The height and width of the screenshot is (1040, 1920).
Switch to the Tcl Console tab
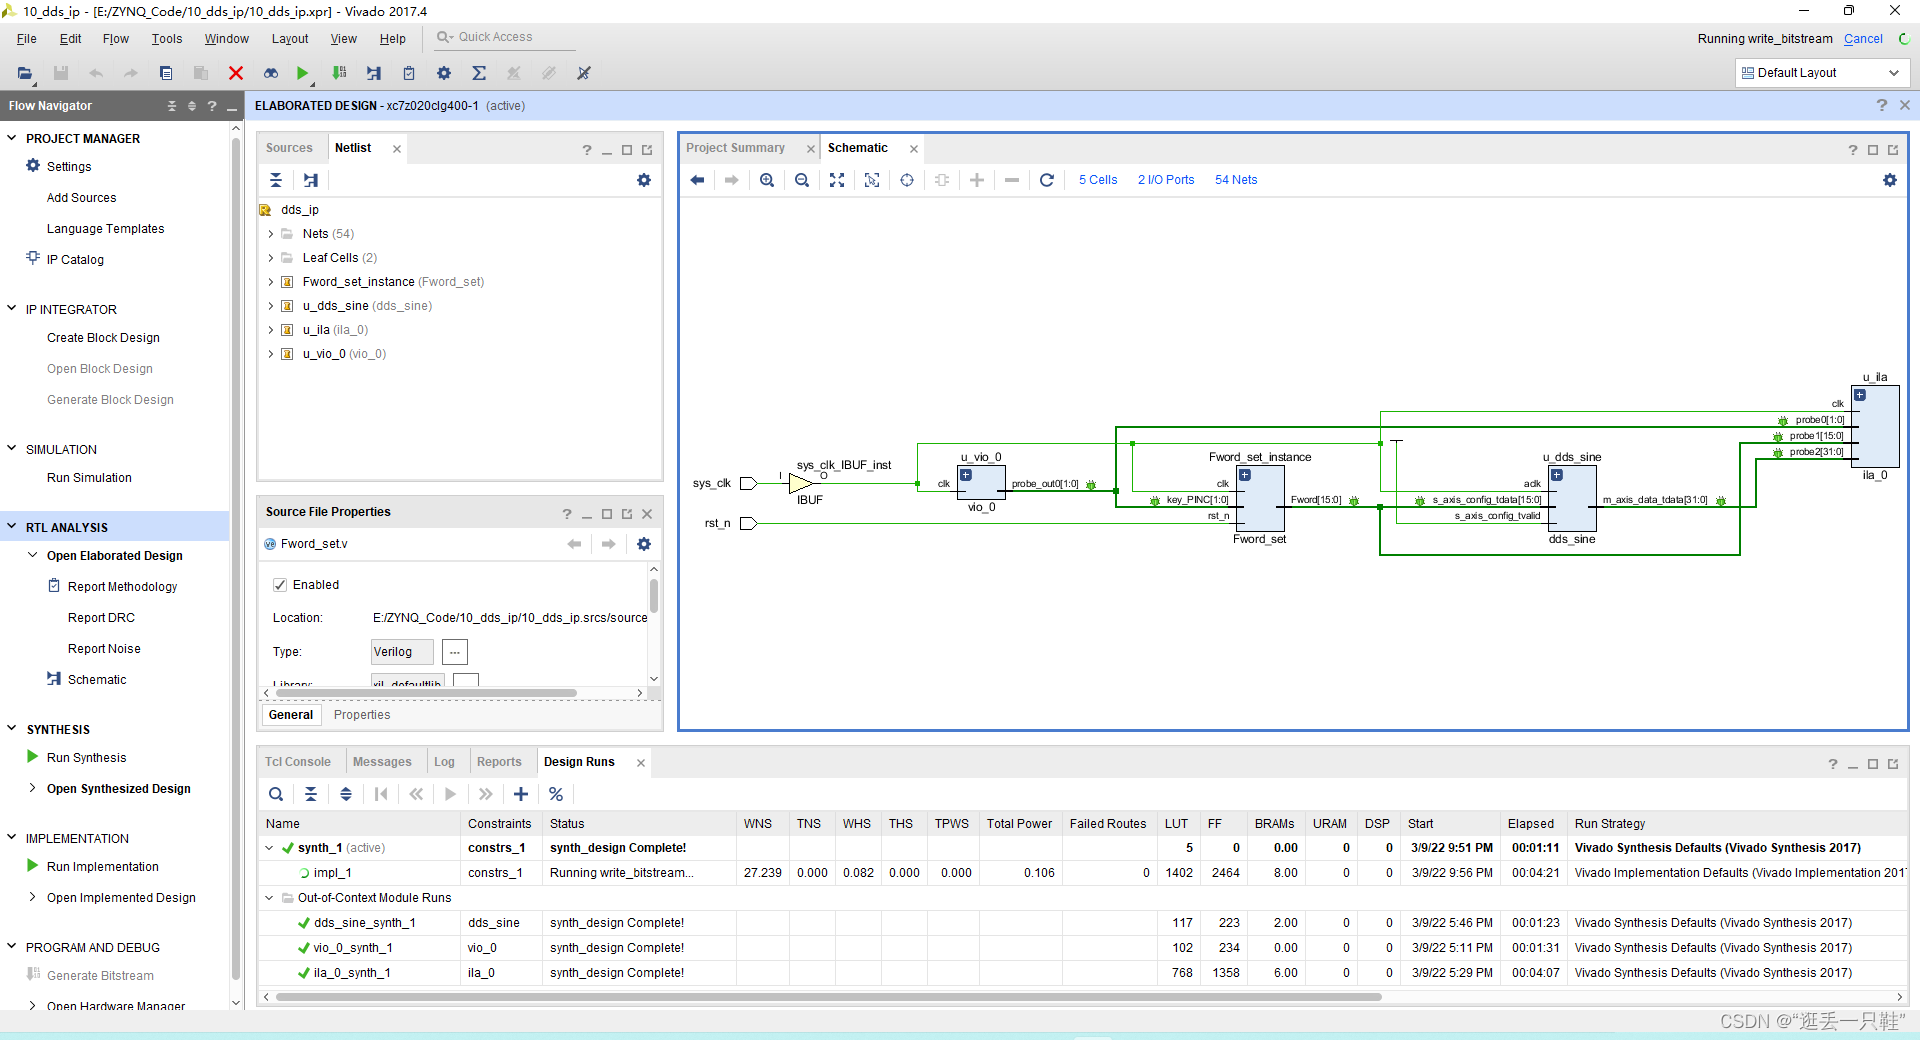point(297,762)
